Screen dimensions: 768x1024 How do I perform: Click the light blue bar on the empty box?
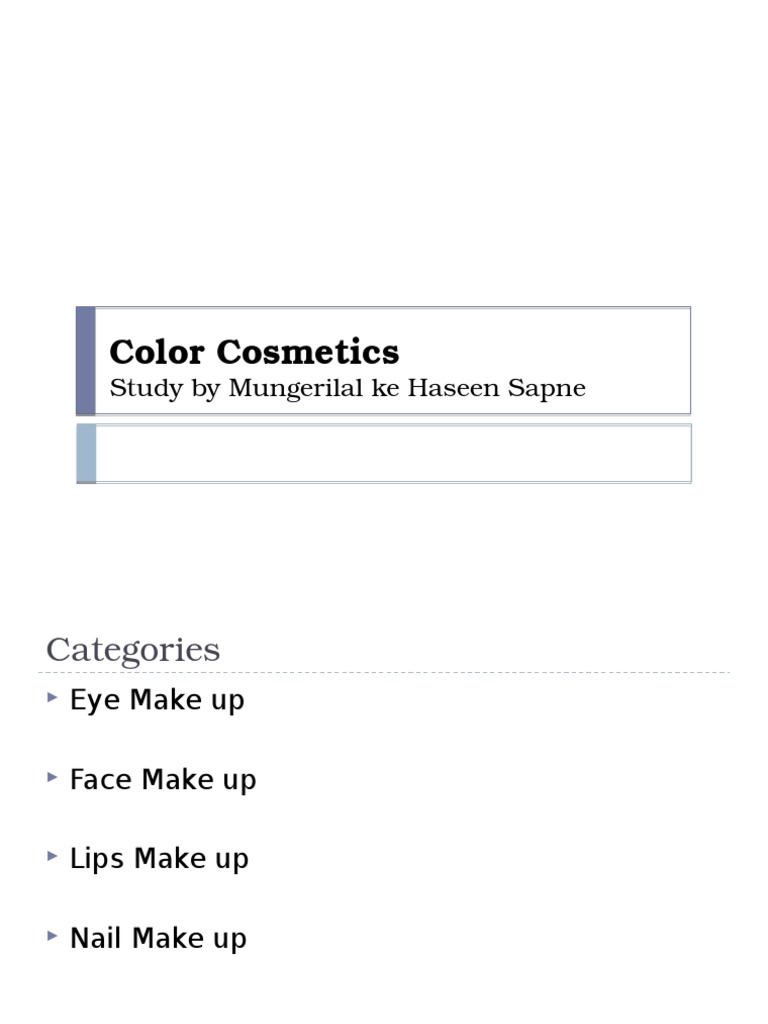pyautogui.click(x=86, y=453)
